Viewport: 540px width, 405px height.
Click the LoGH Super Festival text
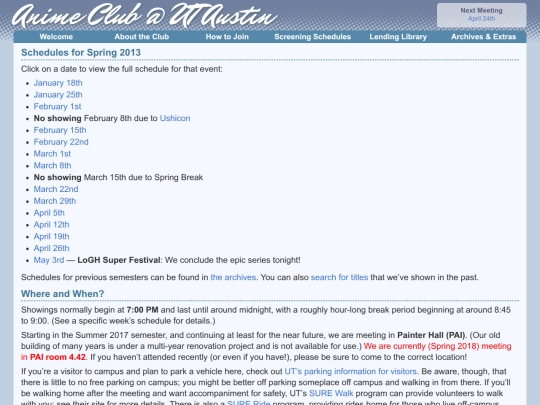119,260
